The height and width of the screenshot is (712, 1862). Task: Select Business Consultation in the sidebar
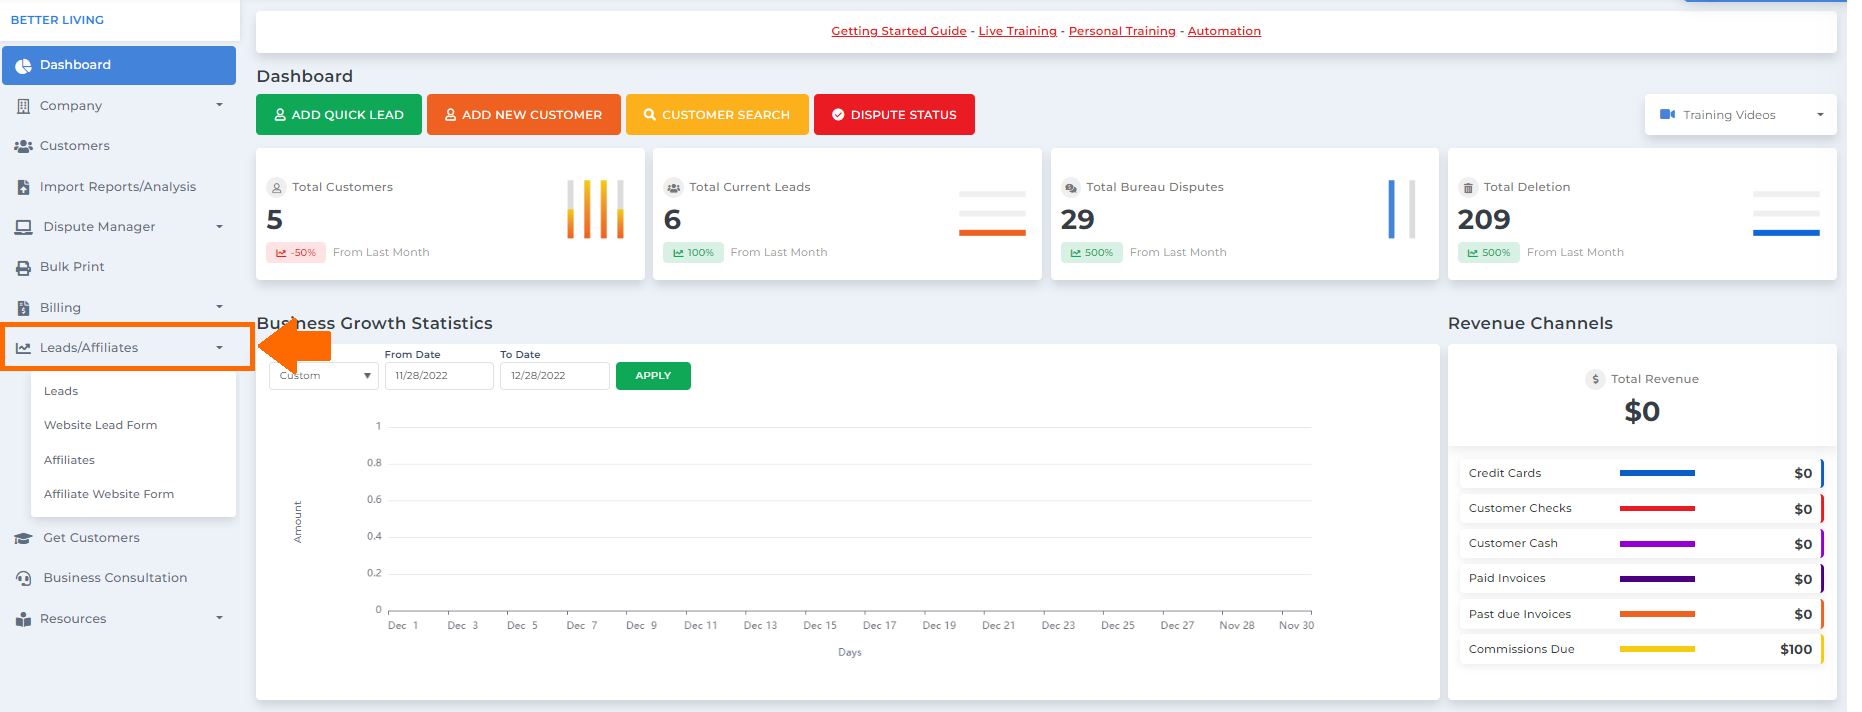[115, 578]
